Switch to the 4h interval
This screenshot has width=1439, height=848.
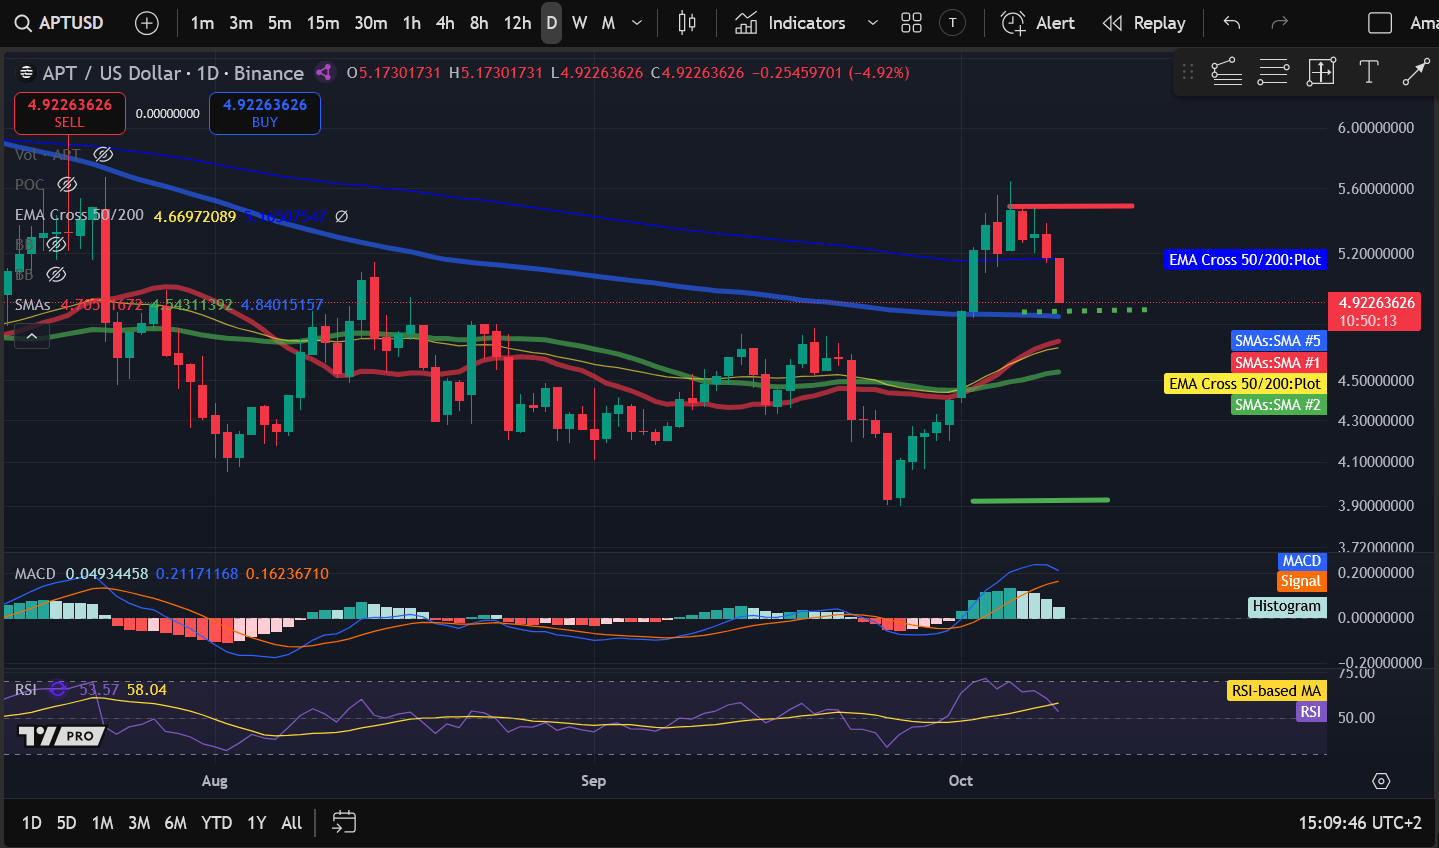click(446, 23)
